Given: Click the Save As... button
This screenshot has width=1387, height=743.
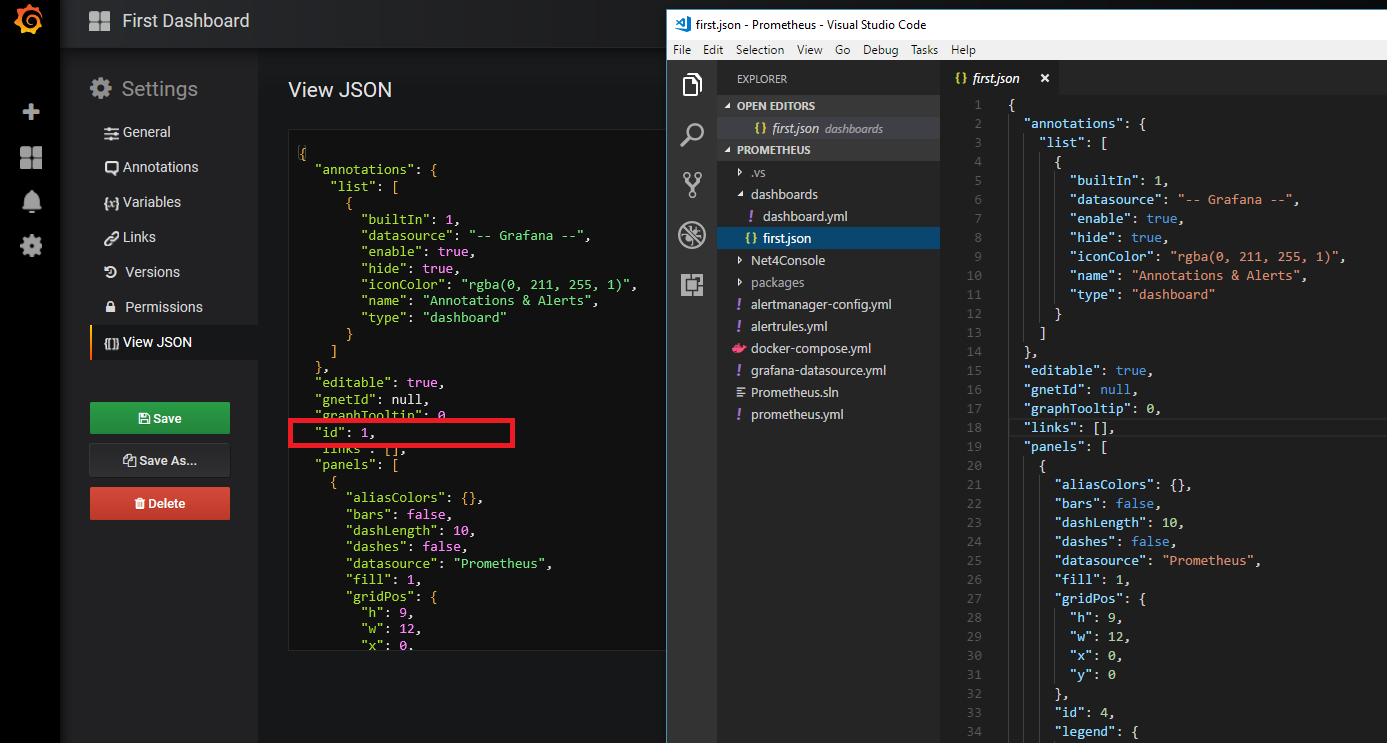Looking at the screenshot, I should [160, 460].
